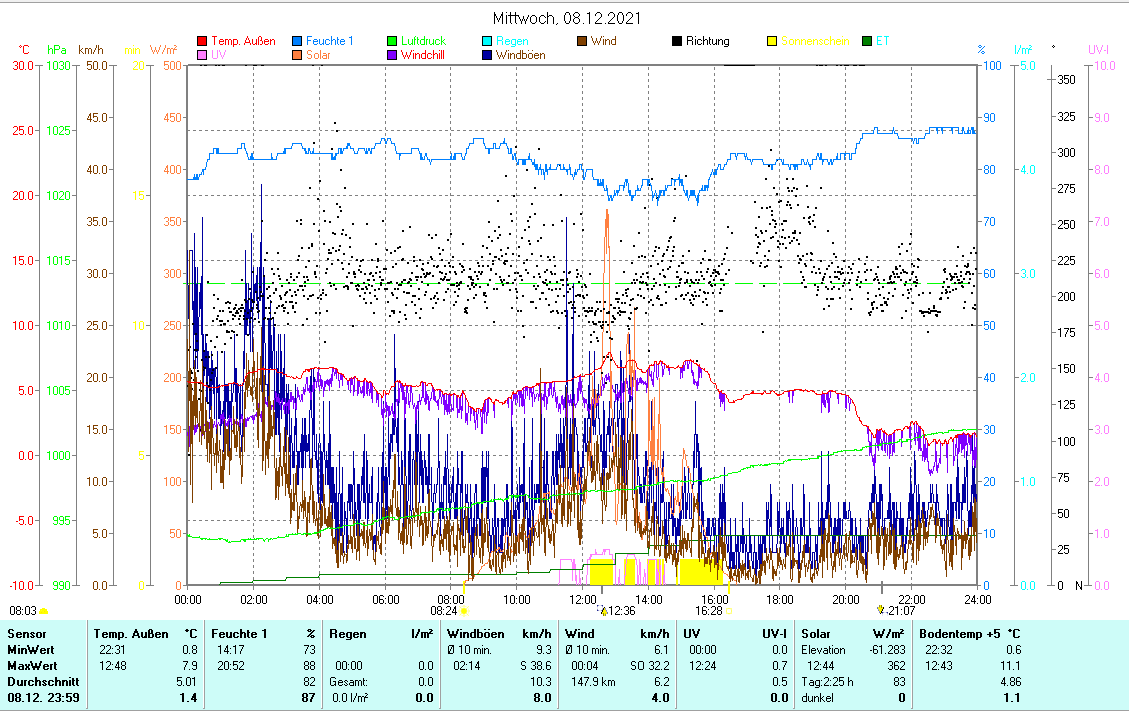Click the hPa axis unit label

tap(56, 49)
